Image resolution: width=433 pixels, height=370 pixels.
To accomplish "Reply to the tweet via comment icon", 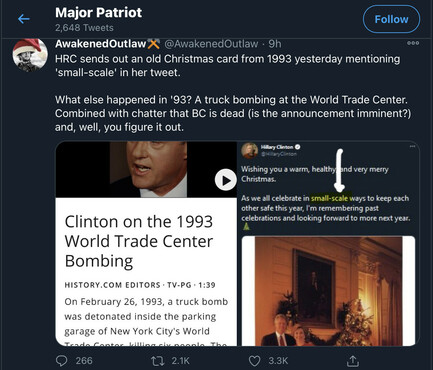I will click(x=61, y=361).
